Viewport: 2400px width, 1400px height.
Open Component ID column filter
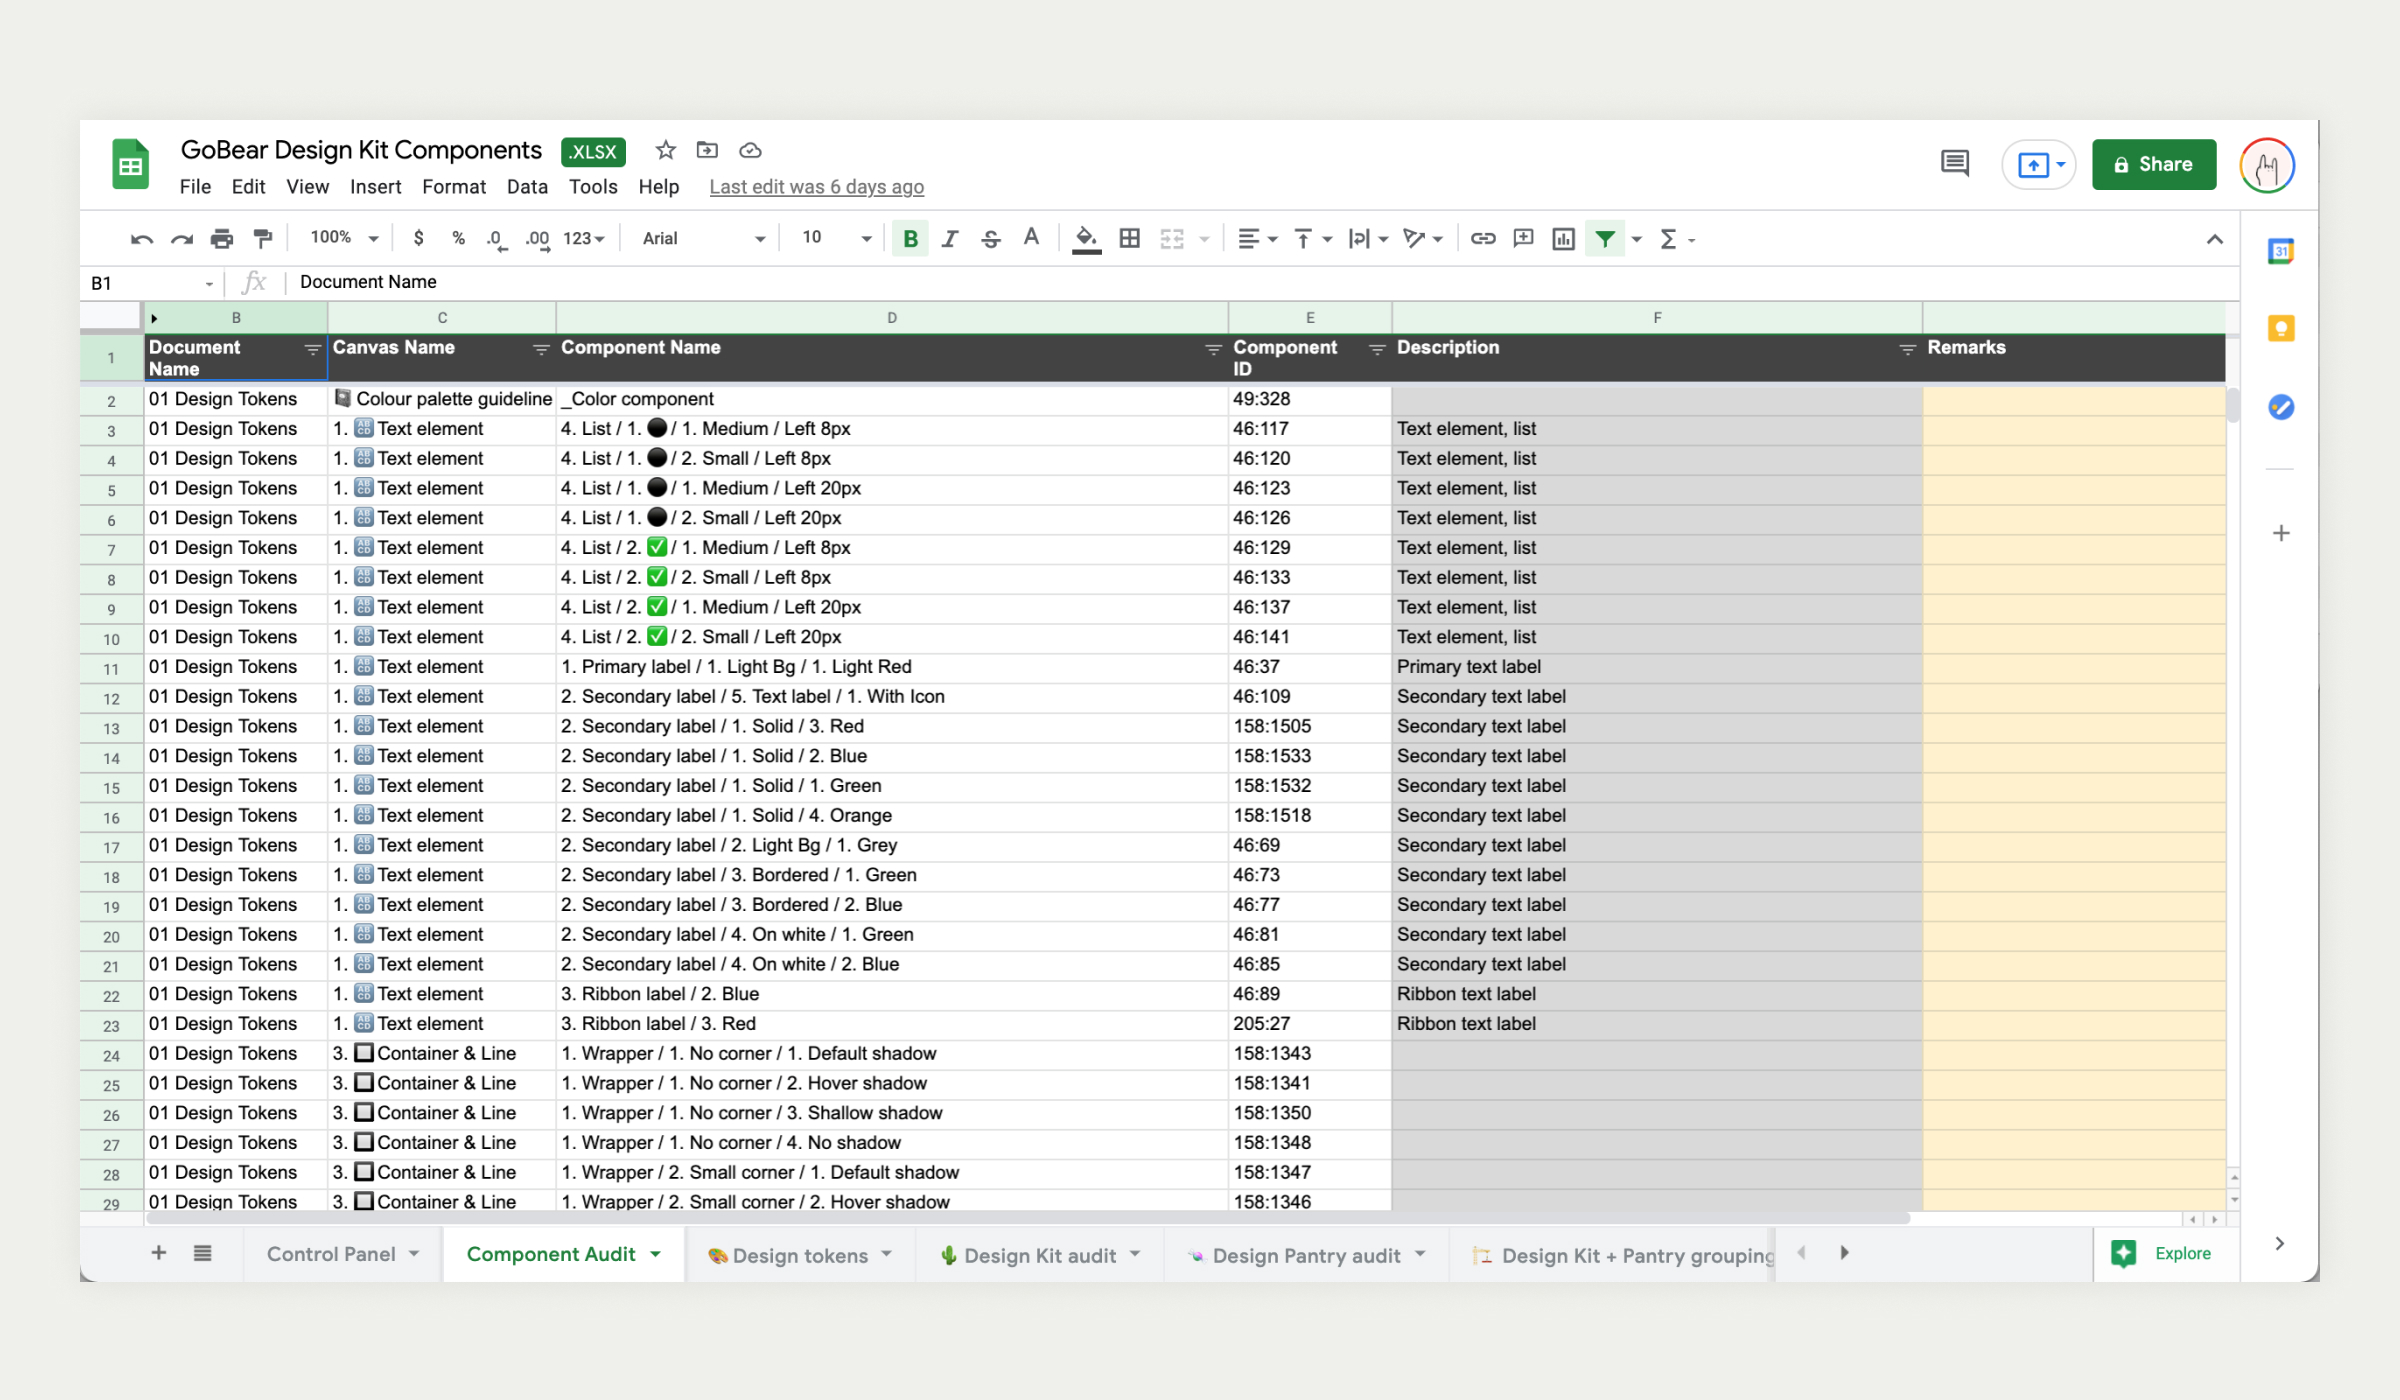(x=1377, y=349)
